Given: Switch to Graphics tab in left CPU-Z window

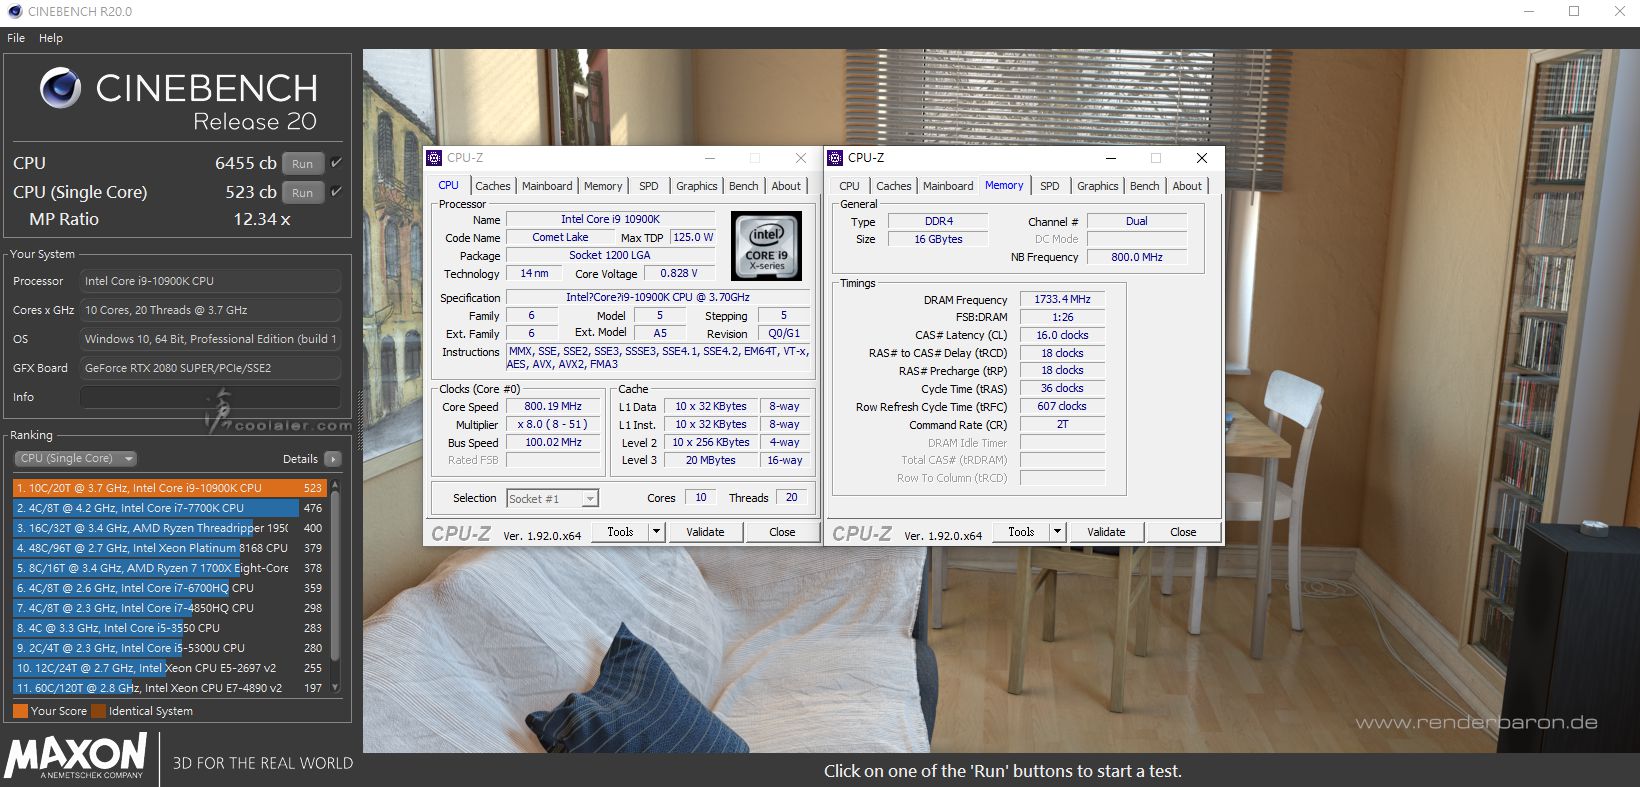Looking at the screenshot, I should click(x=696, y=186).
